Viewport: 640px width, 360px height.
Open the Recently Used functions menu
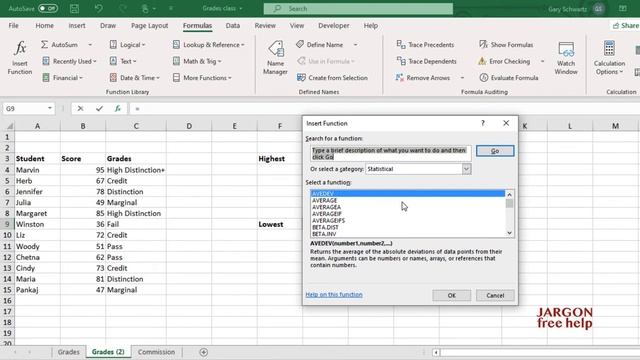click(x=69, y=61)
